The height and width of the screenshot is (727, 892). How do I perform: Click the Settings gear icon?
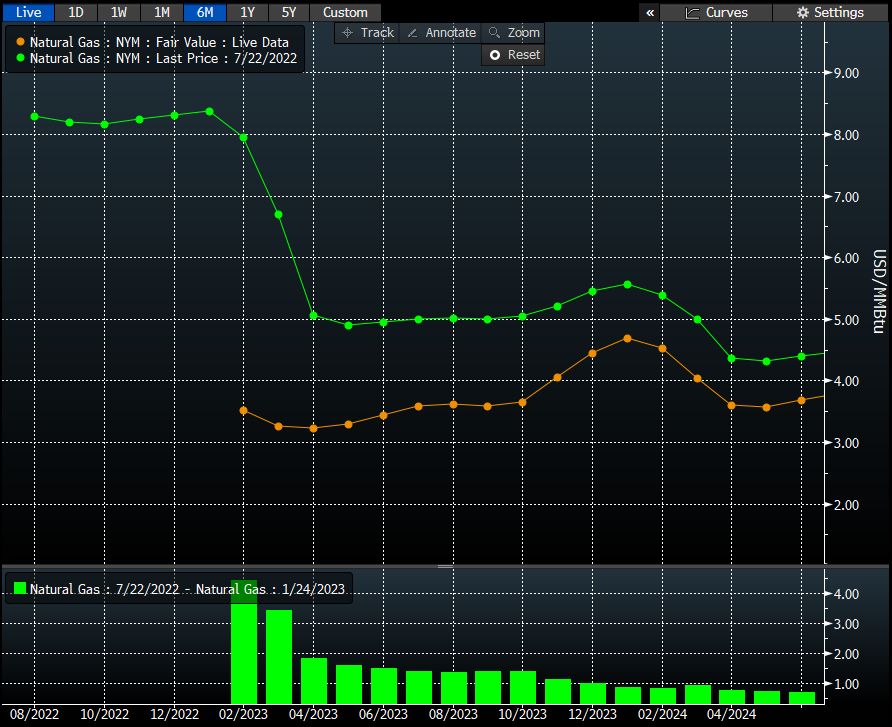pyautogui.click(x=803, y=13)
